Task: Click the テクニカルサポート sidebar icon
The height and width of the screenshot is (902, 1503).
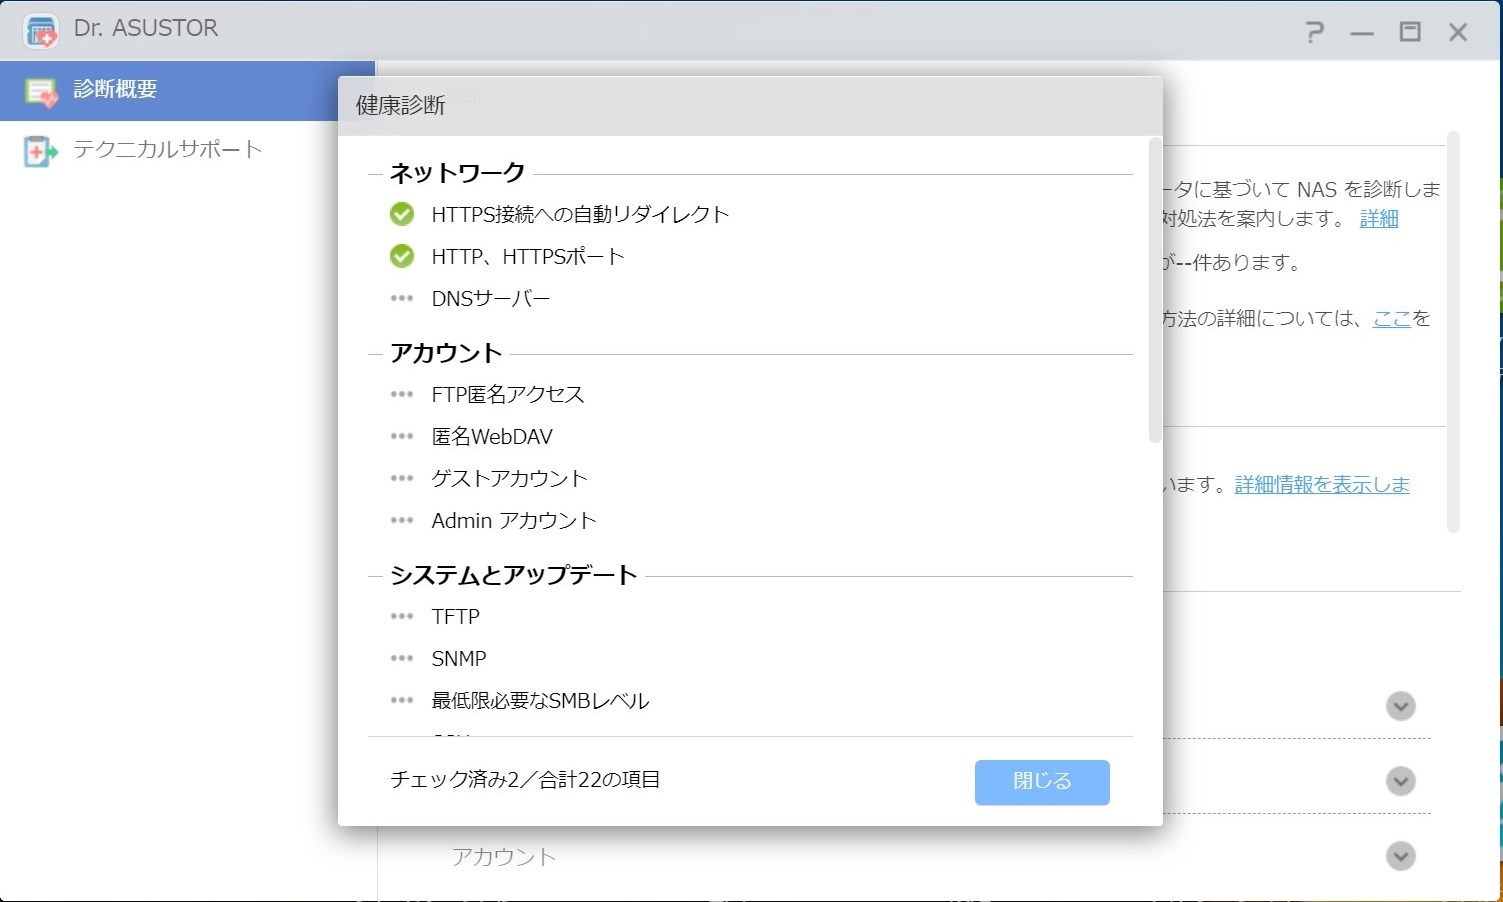Action: [x=39, y=151]
